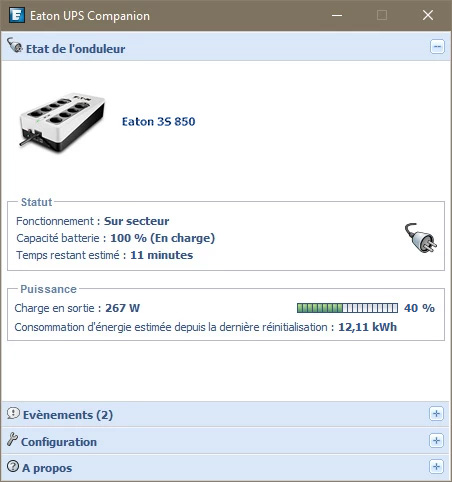Click the Statut group title

click(37, 202)
